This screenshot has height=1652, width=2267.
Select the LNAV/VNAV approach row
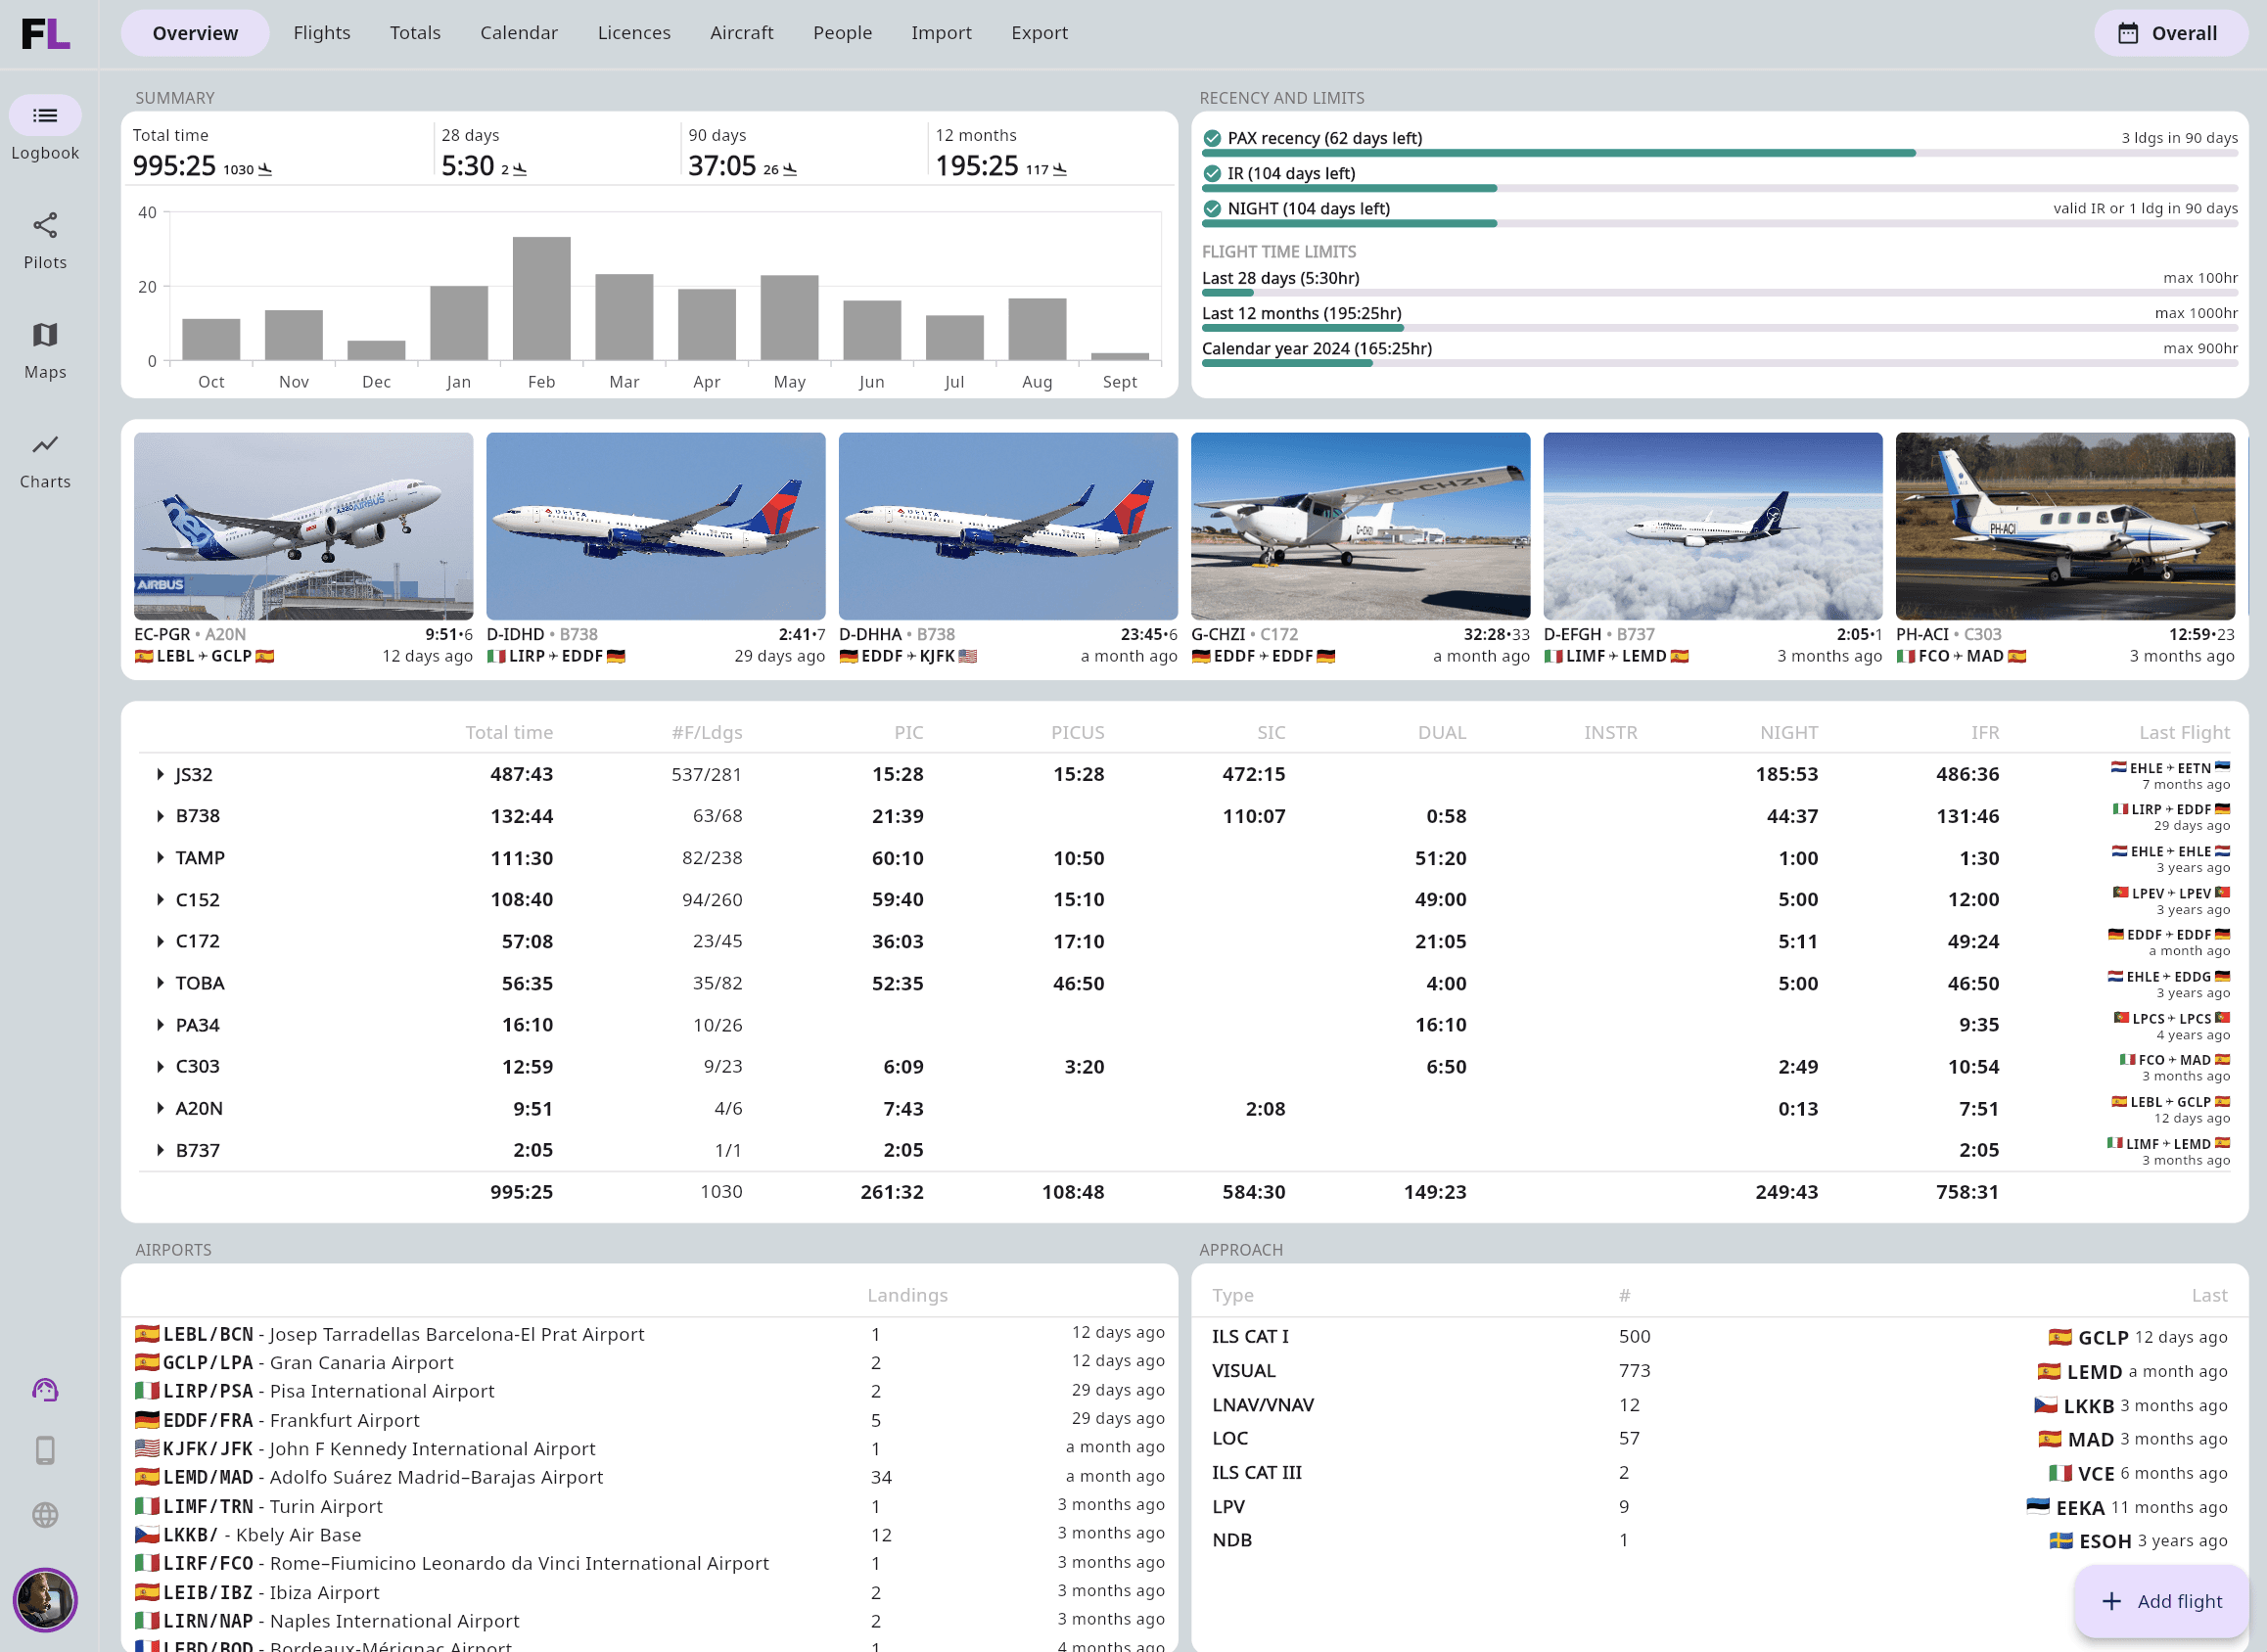click(x=1720, y=1405)
